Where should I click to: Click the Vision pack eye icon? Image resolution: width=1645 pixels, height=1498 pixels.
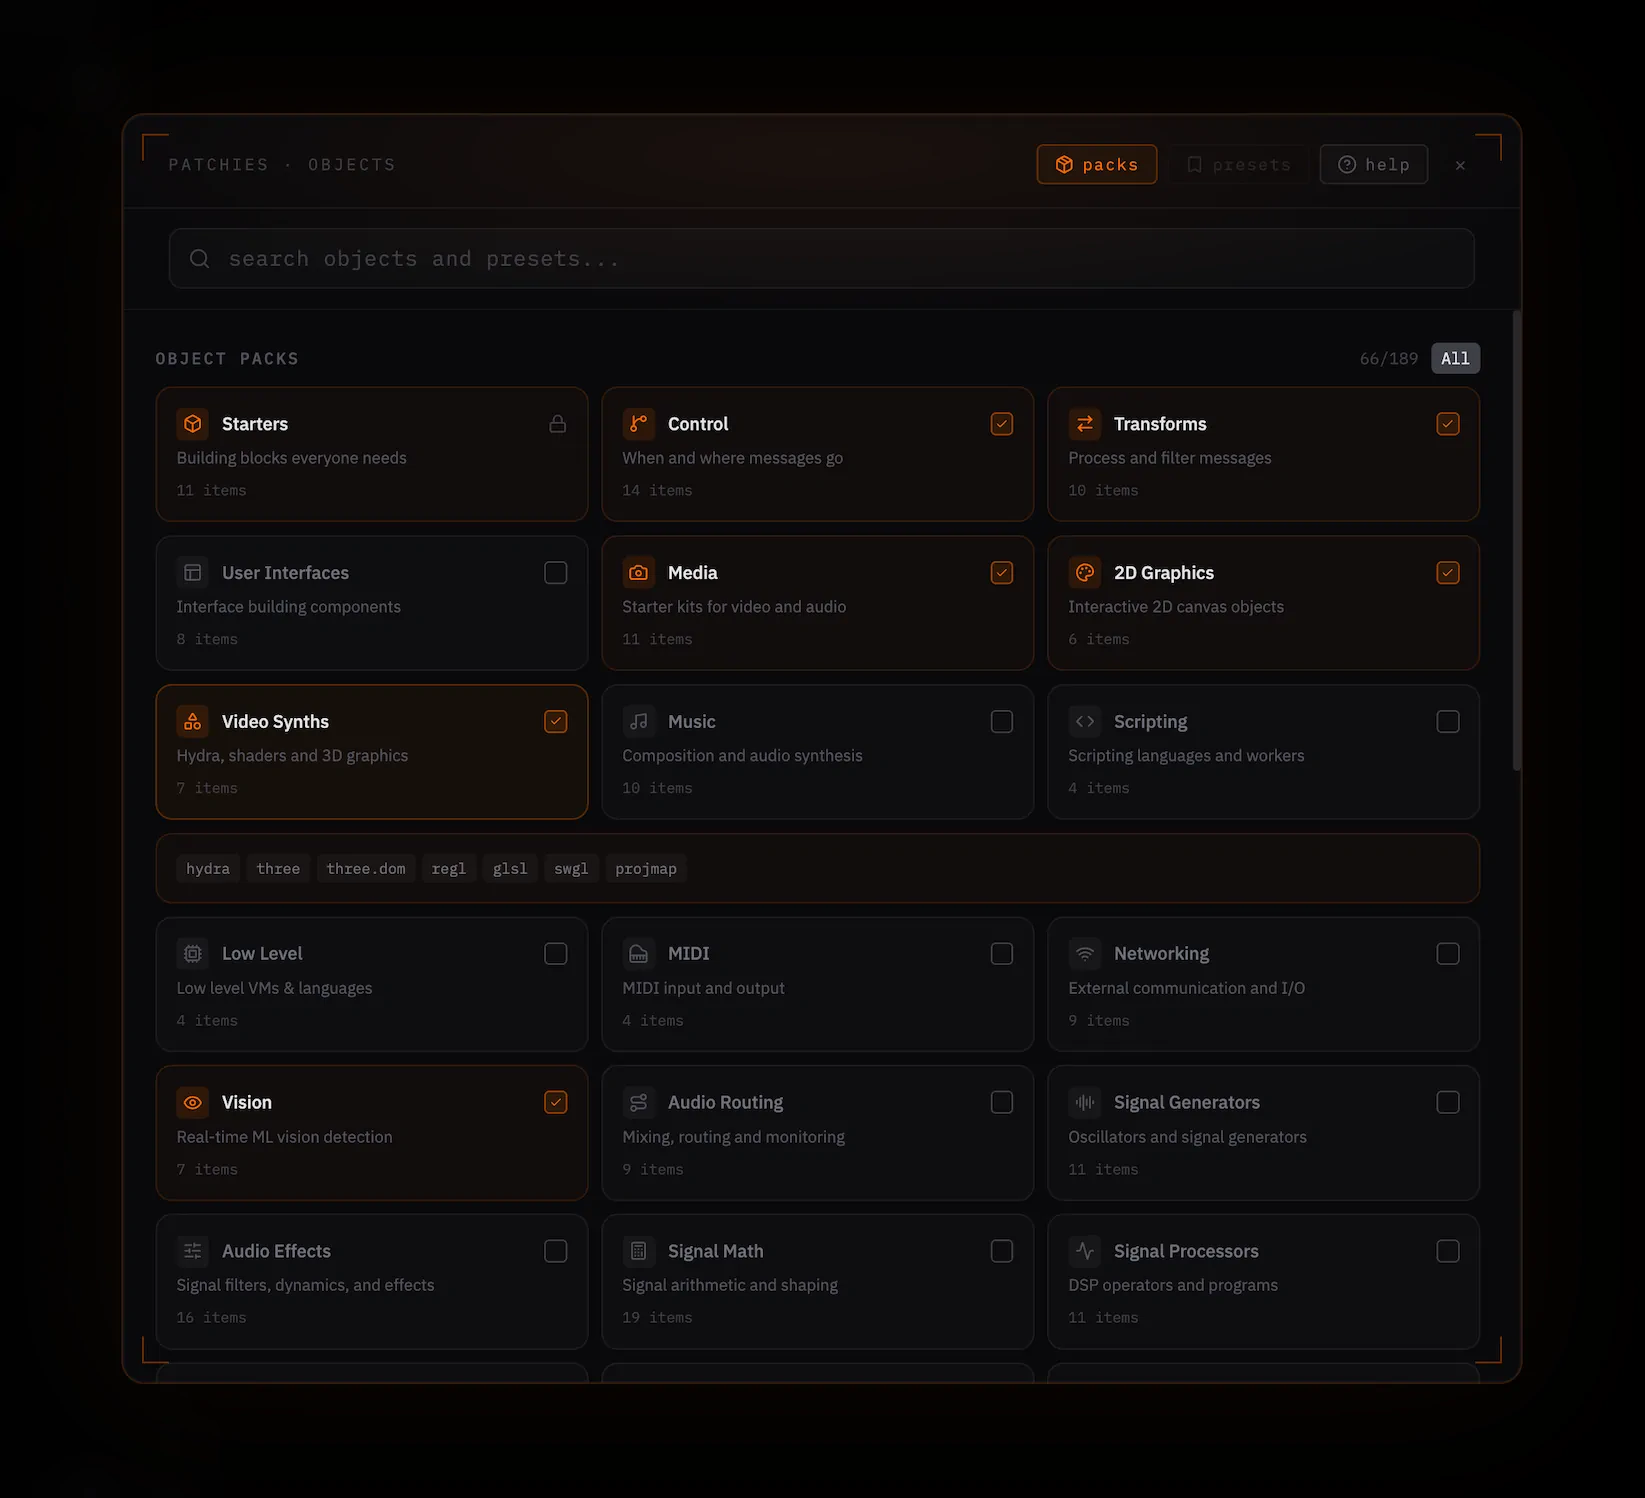point(193,1102)
